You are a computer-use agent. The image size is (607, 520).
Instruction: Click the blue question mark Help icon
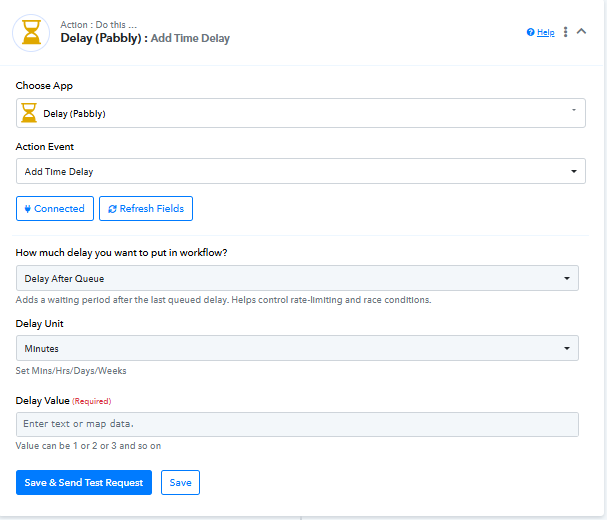(530, 33)
